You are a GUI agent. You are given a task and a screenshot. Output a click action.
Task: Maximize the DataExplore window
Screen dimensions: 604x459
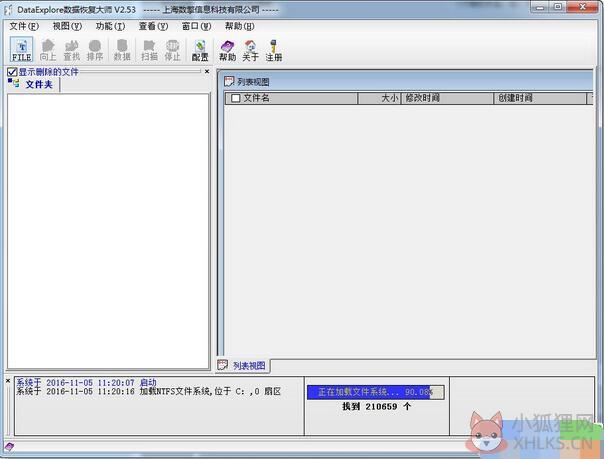(559, 7)
